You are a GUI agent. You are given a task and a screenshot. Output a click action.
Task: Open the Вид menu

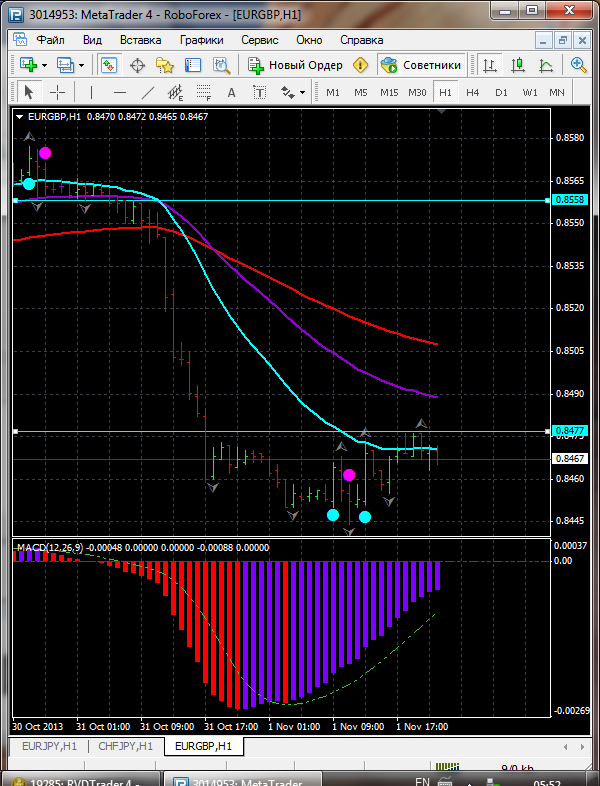pyautogui.click(x=92, y=40)
